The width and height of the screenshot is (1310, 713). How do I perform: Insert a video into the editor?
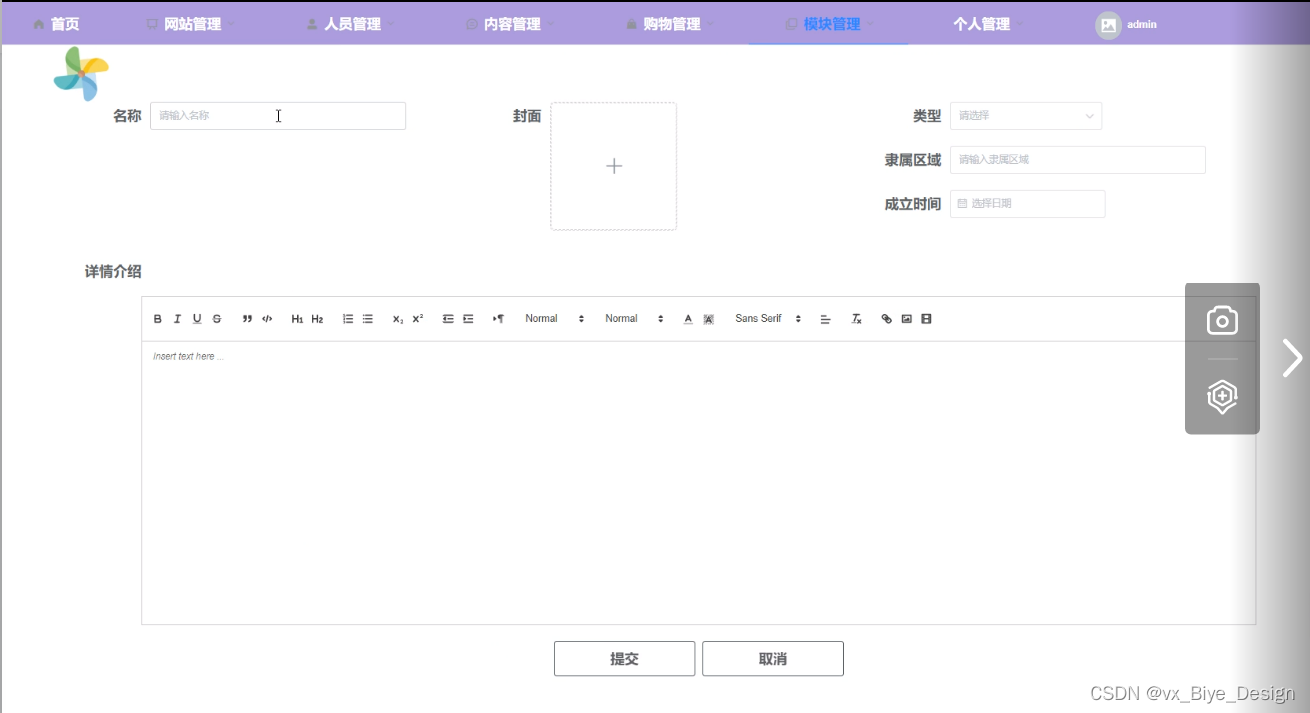click(926, 319)
